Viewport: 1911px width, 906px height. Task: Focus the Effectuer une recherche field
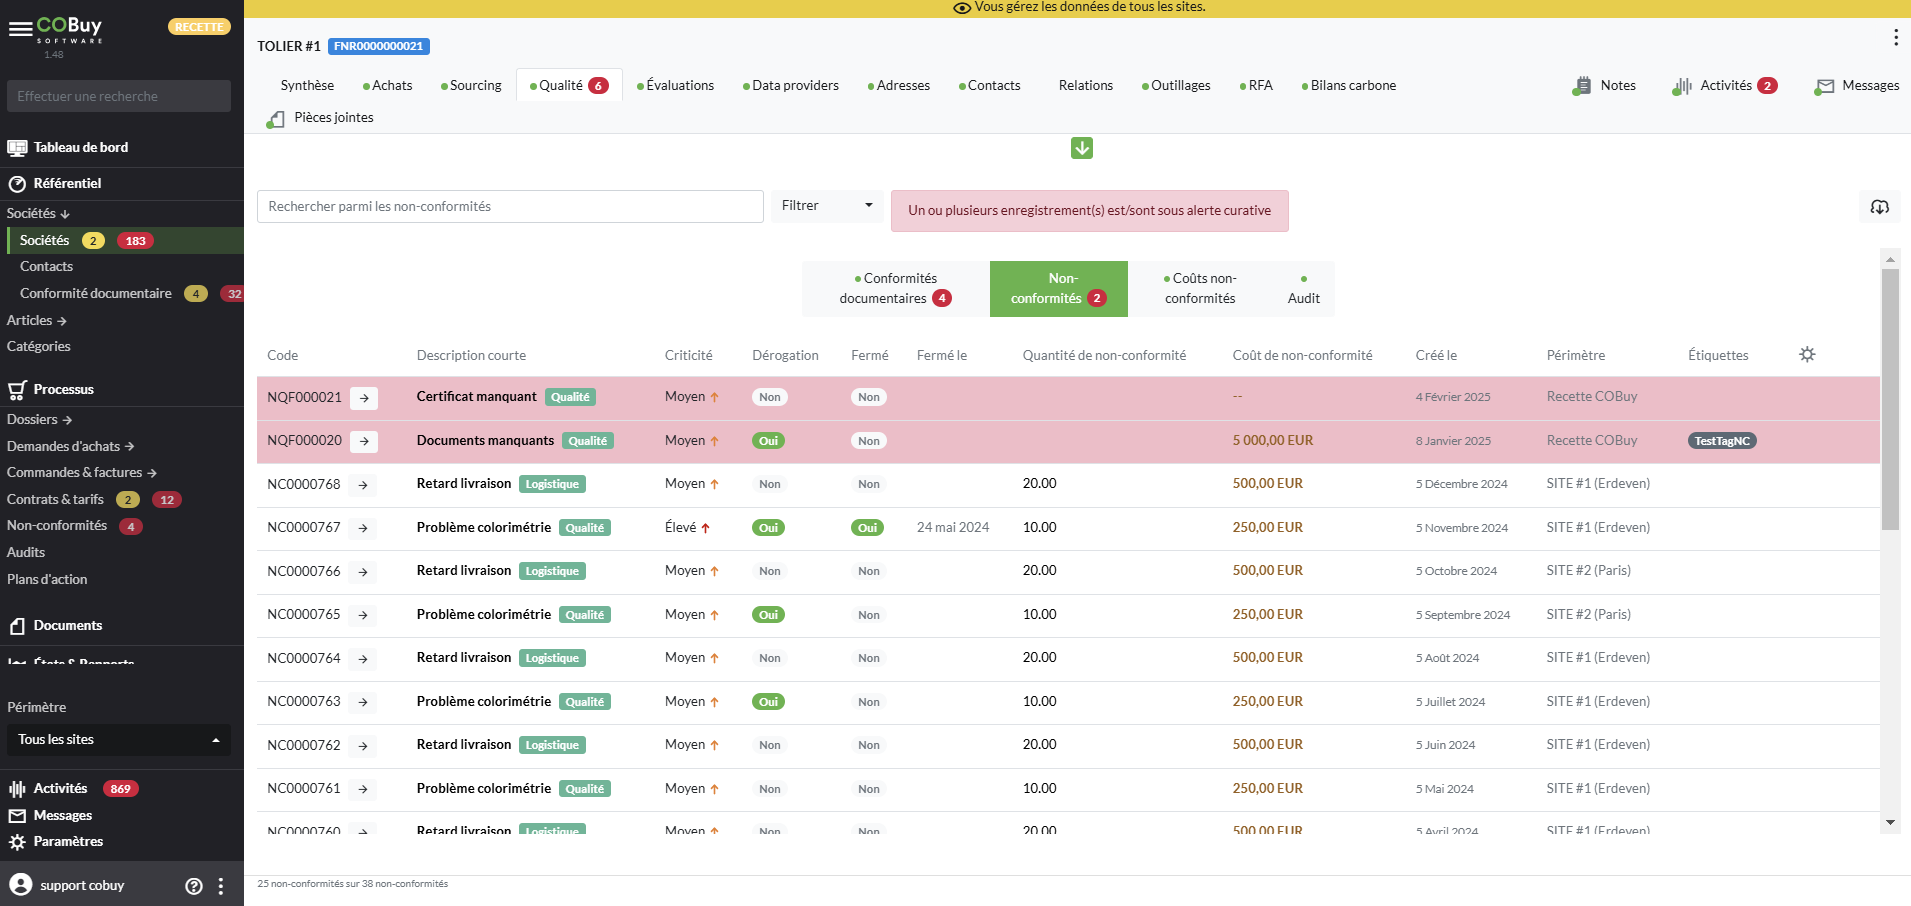coord(118,97)
